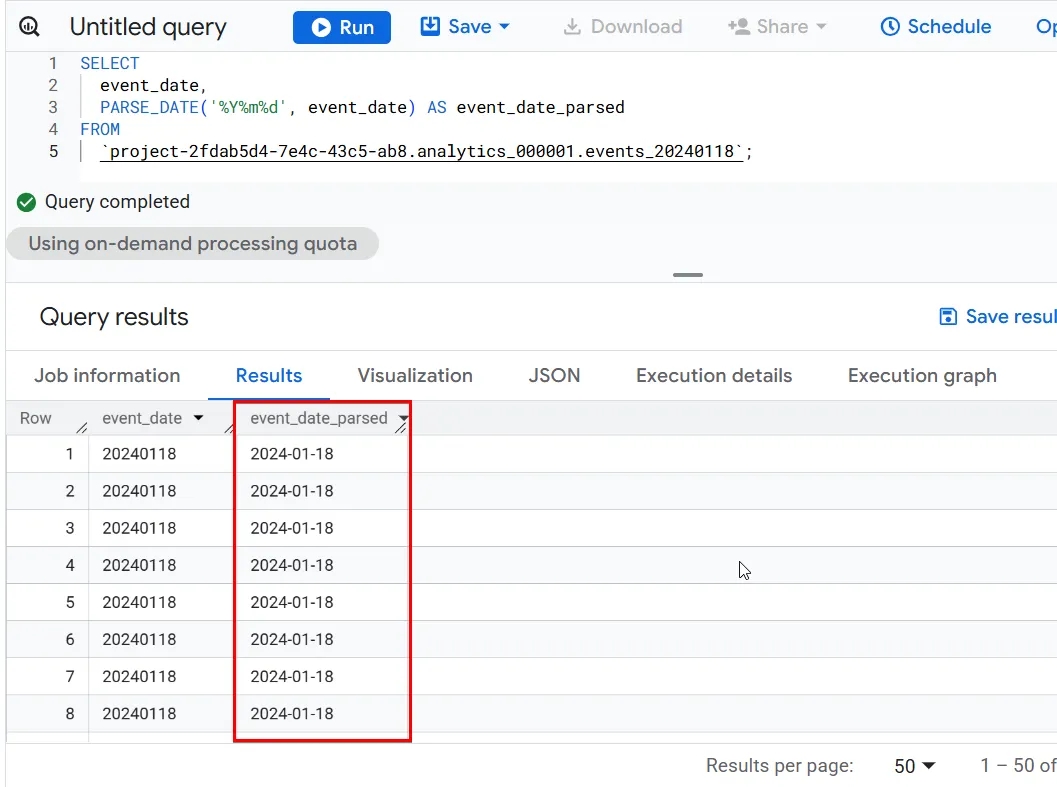Screen dimensions: 1057x787
Task: Open the Execution details tab
Action: 714,376
